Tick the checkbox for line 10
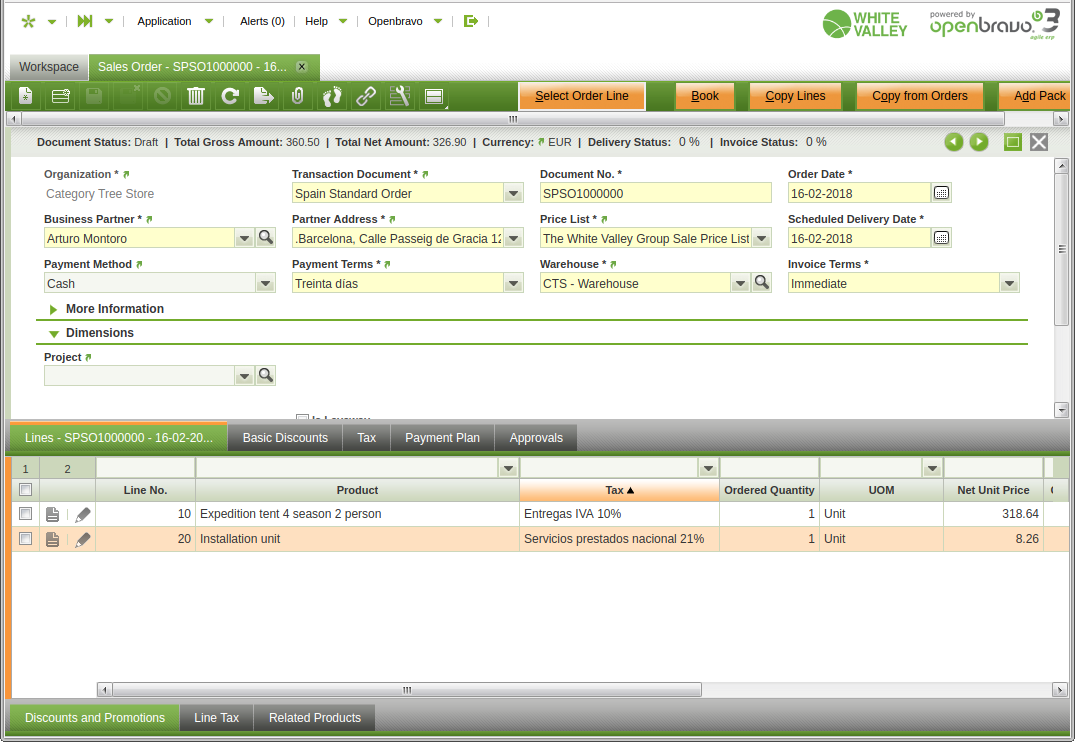This screenshot has height=742, width=1075. tap(26, 514)
